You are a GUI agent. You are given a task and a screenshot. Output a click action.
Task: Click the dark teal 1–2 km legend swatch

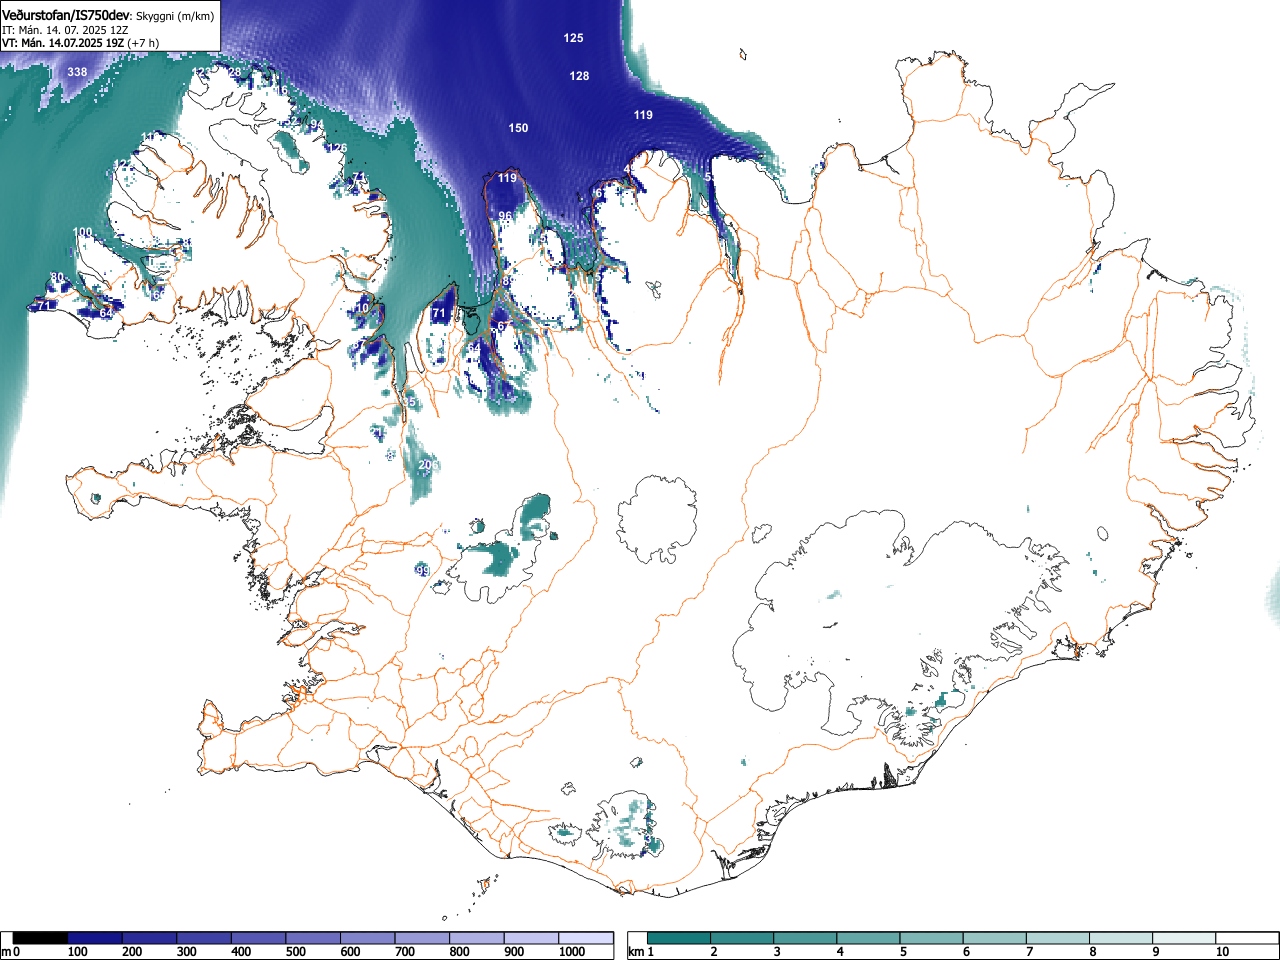click(x=679, y=938)
